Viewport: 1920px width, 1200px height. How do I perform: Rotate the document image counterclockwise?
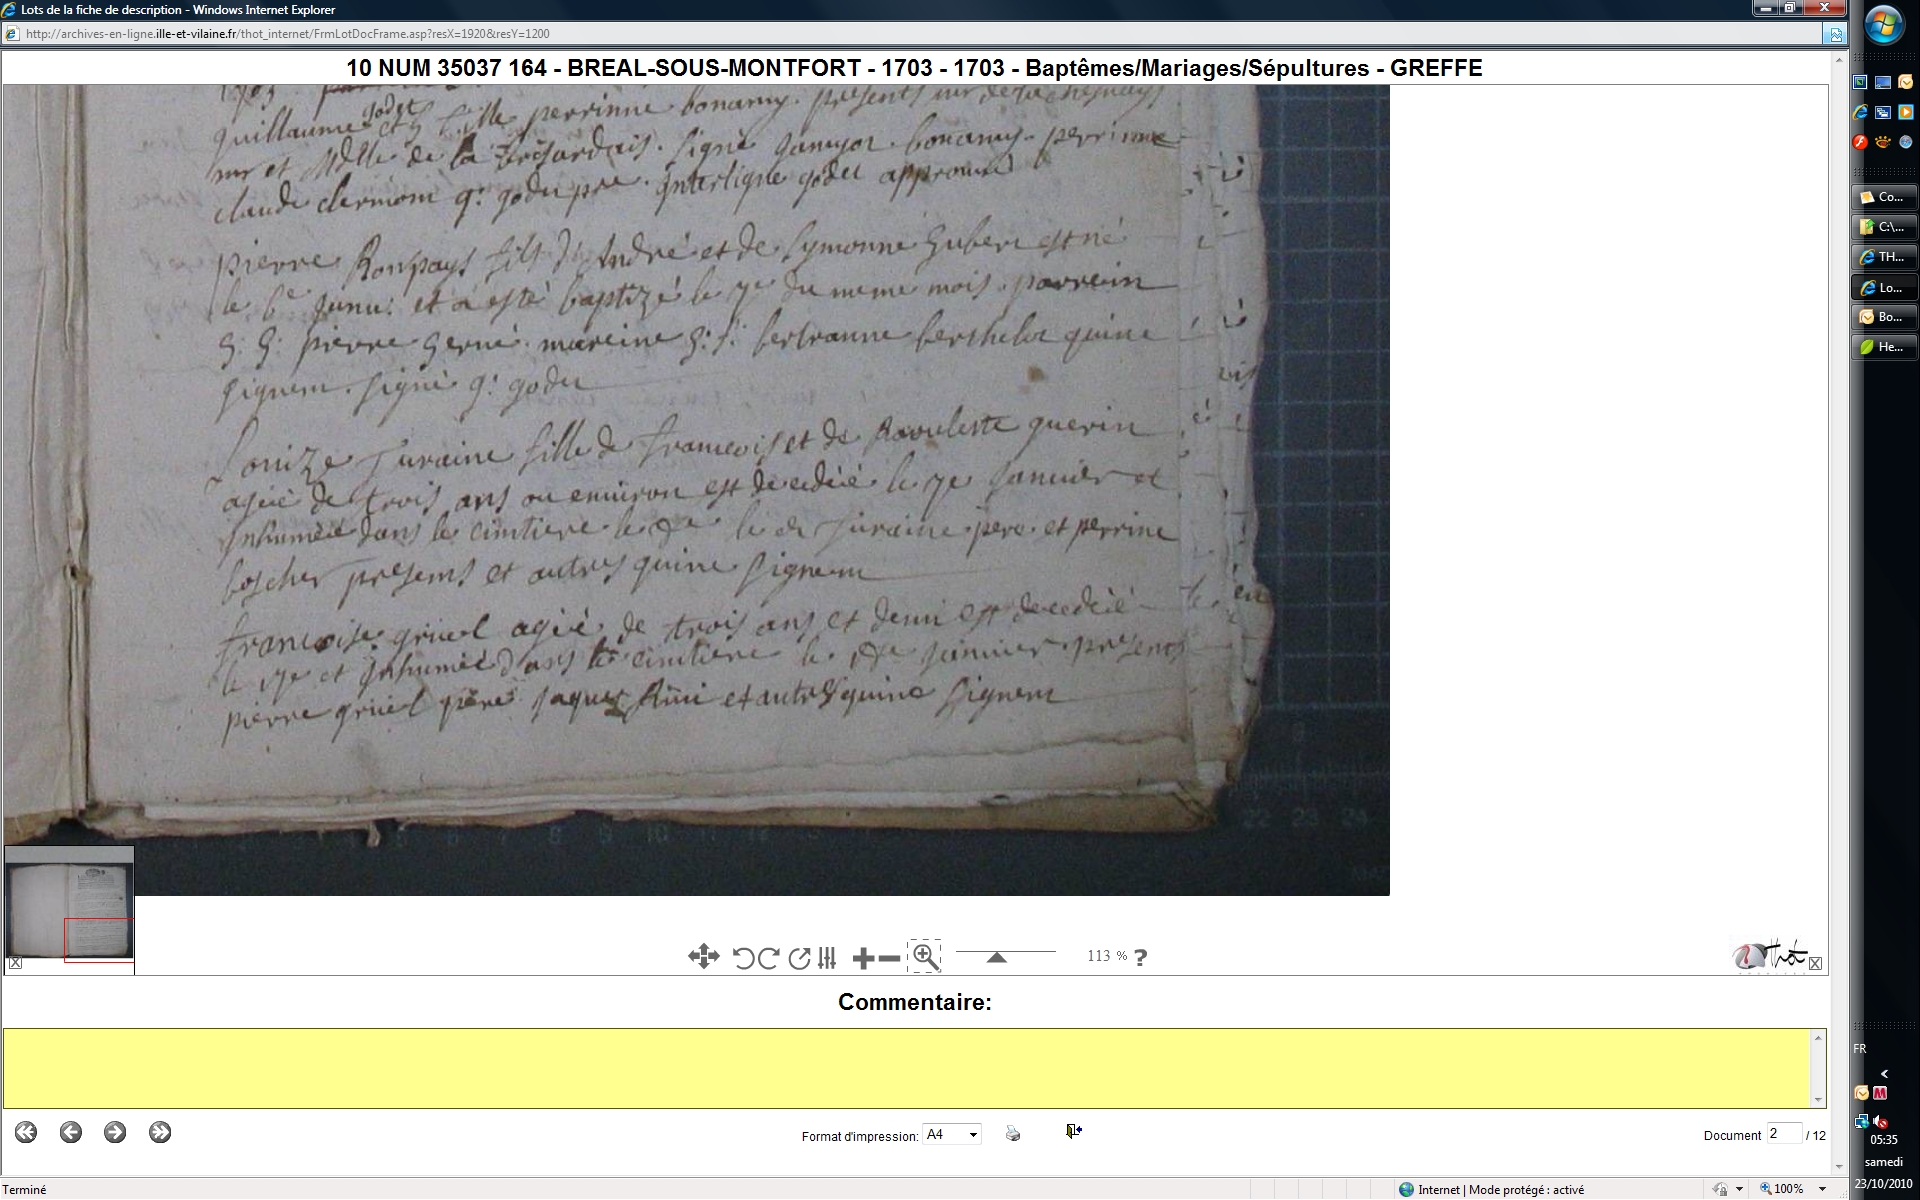coord(742,958)
